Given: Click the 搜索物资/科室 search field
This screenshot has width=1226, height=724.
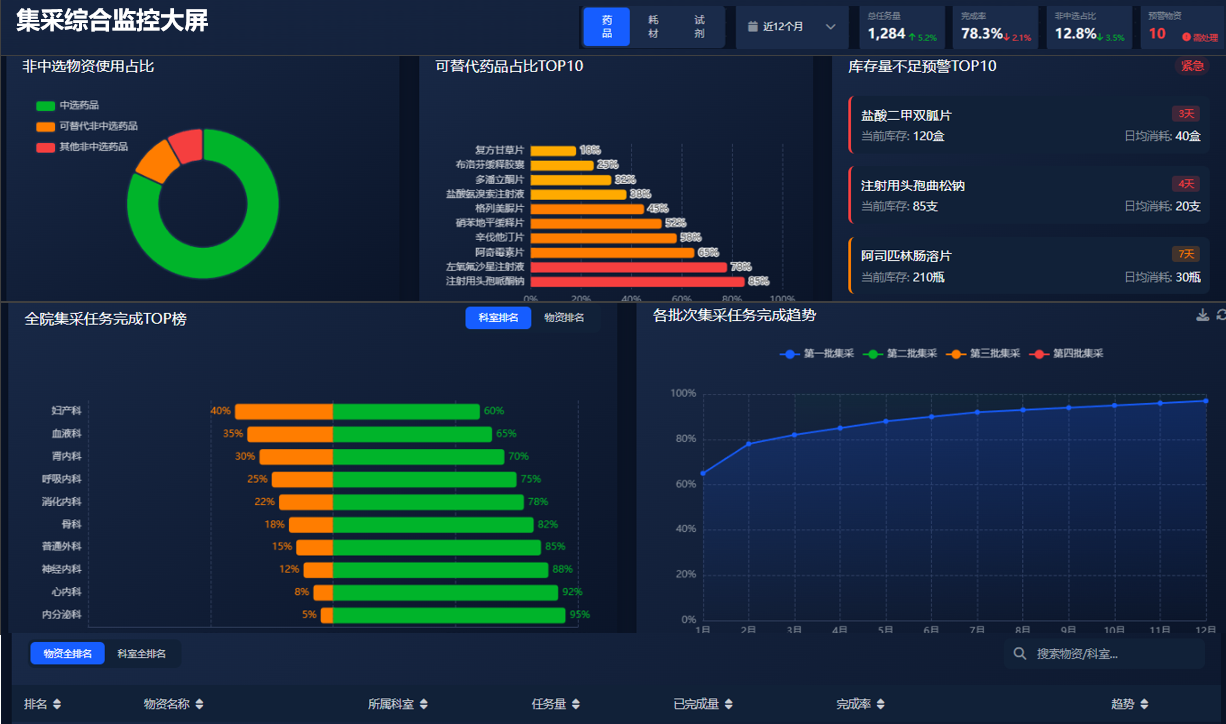Looking at the screenshot, I should point(1115,654).
